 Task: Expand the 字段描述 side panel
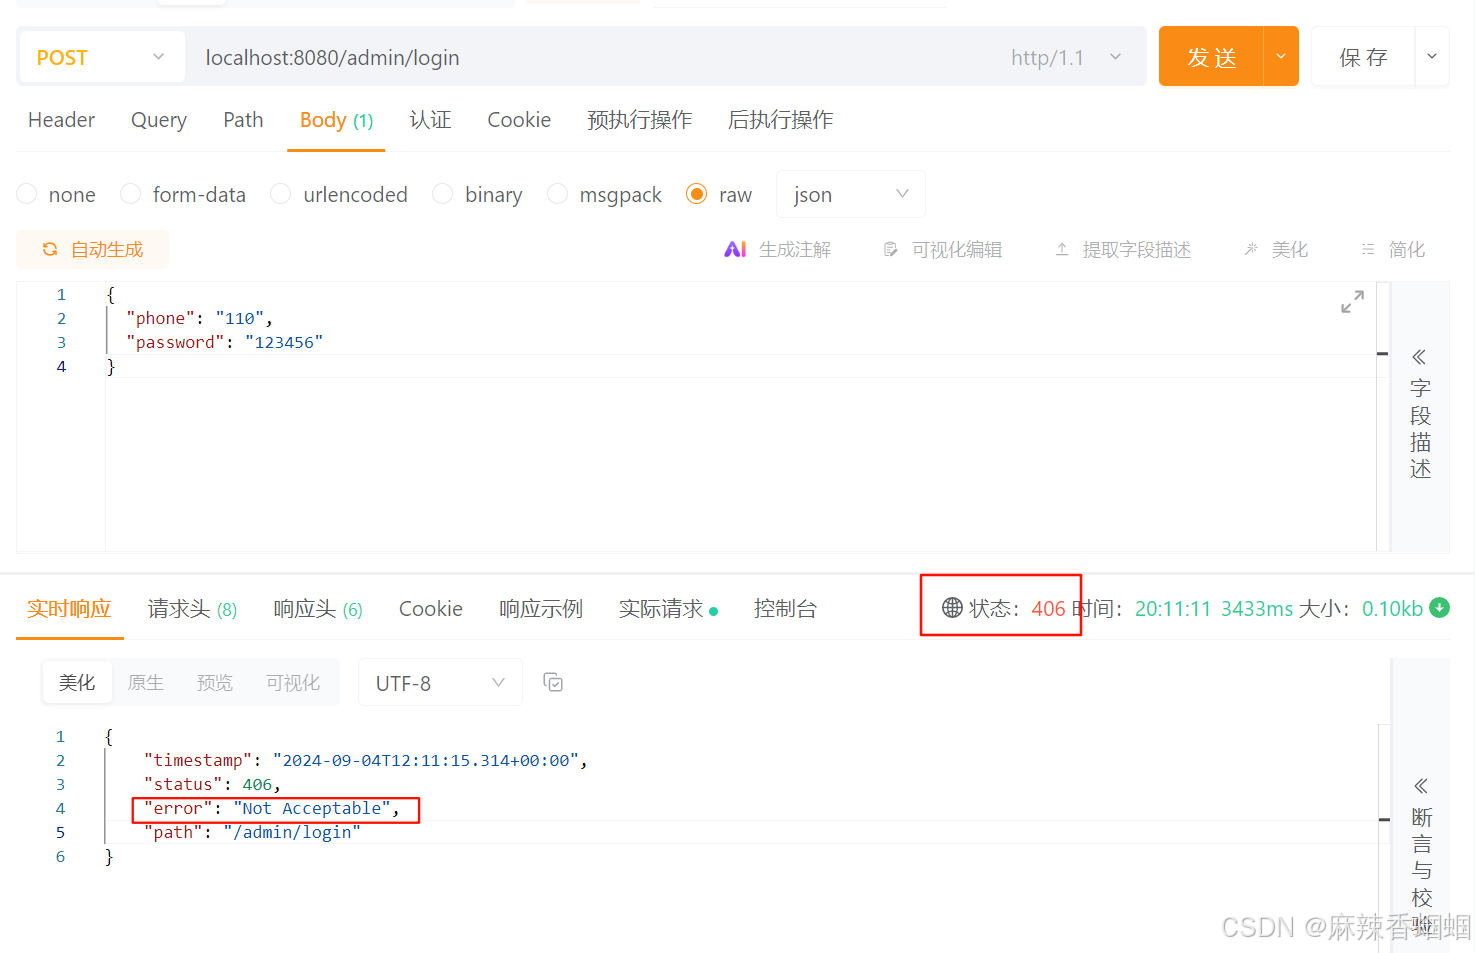(1420, 413)
